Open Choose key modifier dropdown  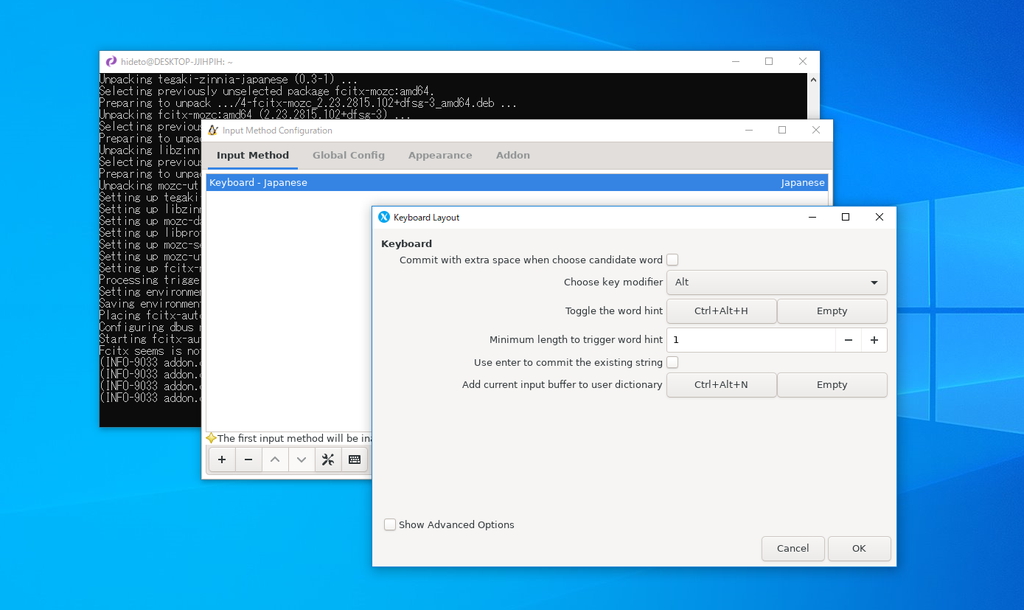776,282
